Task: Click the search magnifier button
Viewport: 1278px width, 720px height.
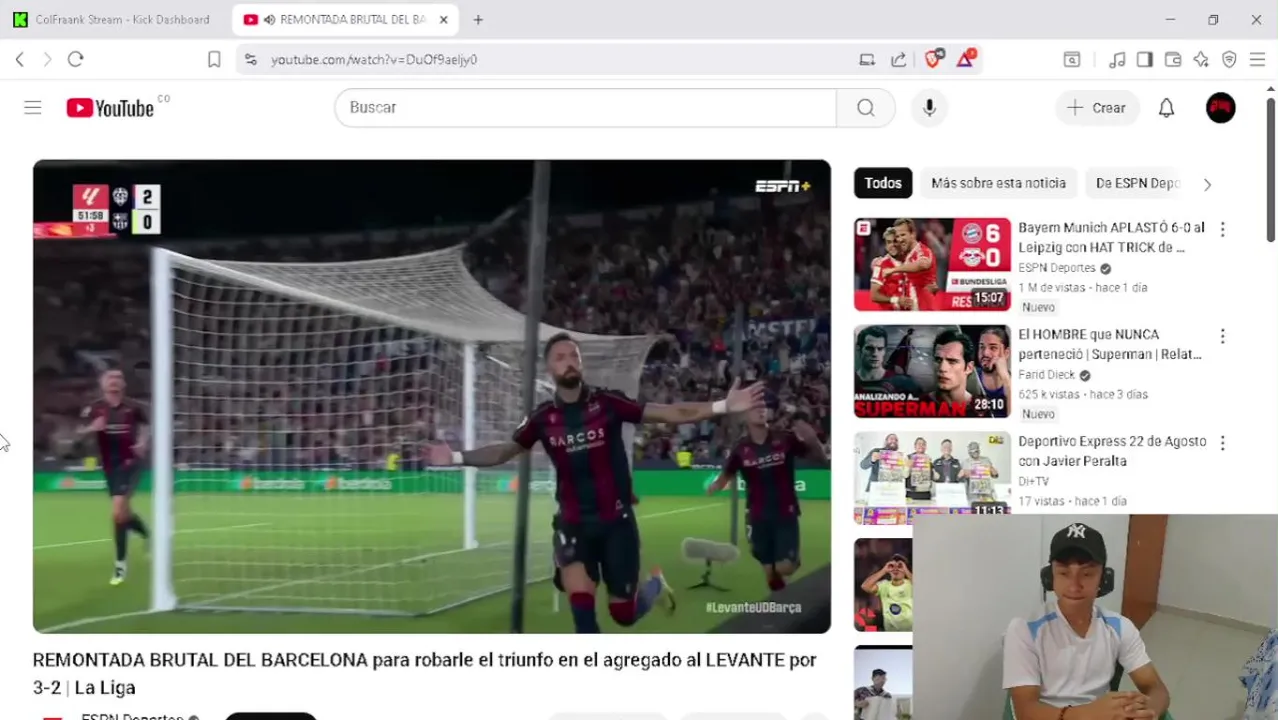Action: [866, 107]
